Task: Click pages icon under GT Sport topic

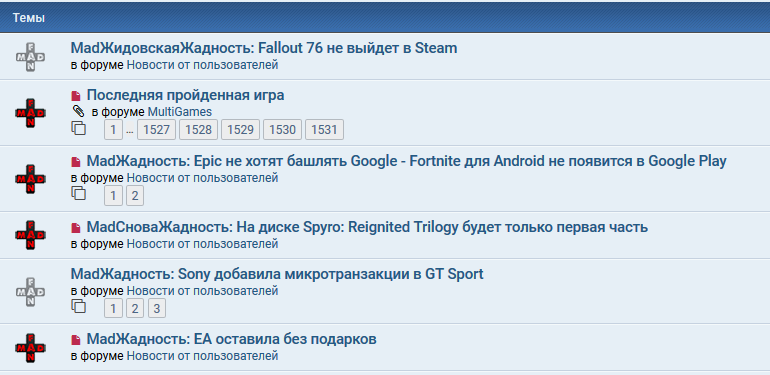Action: [x=79, y=307]
